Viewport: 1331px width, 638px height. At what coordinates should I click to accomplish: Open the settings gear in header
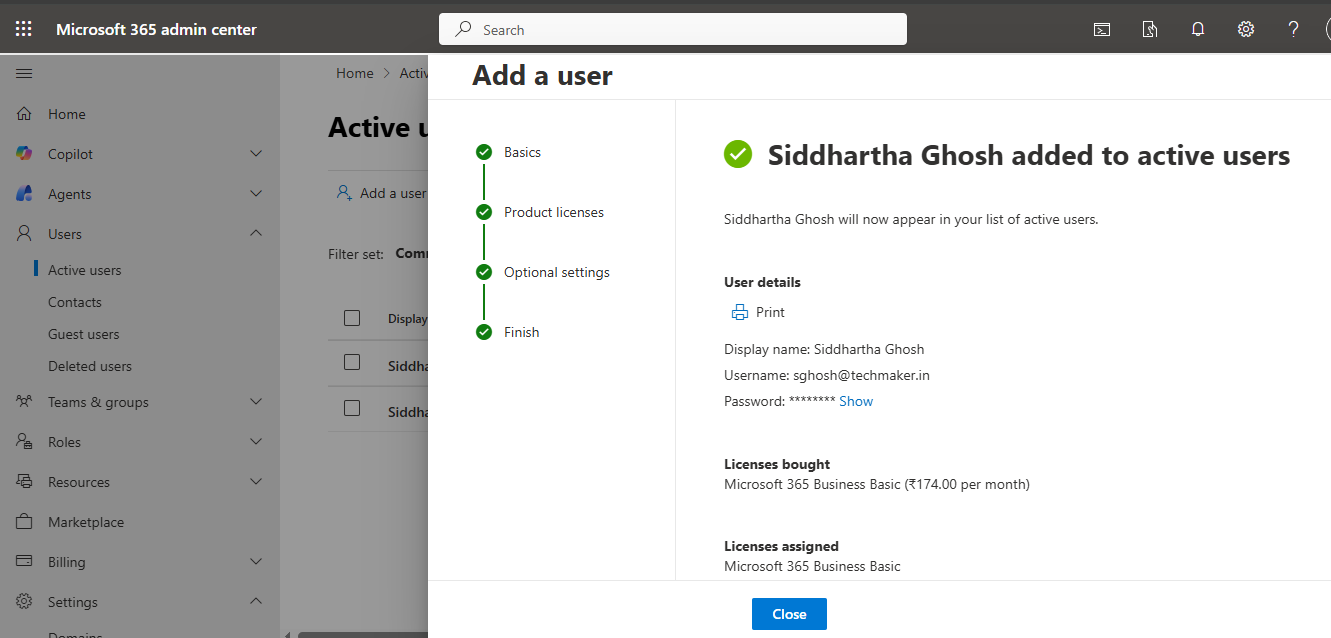coord(1245,29)
